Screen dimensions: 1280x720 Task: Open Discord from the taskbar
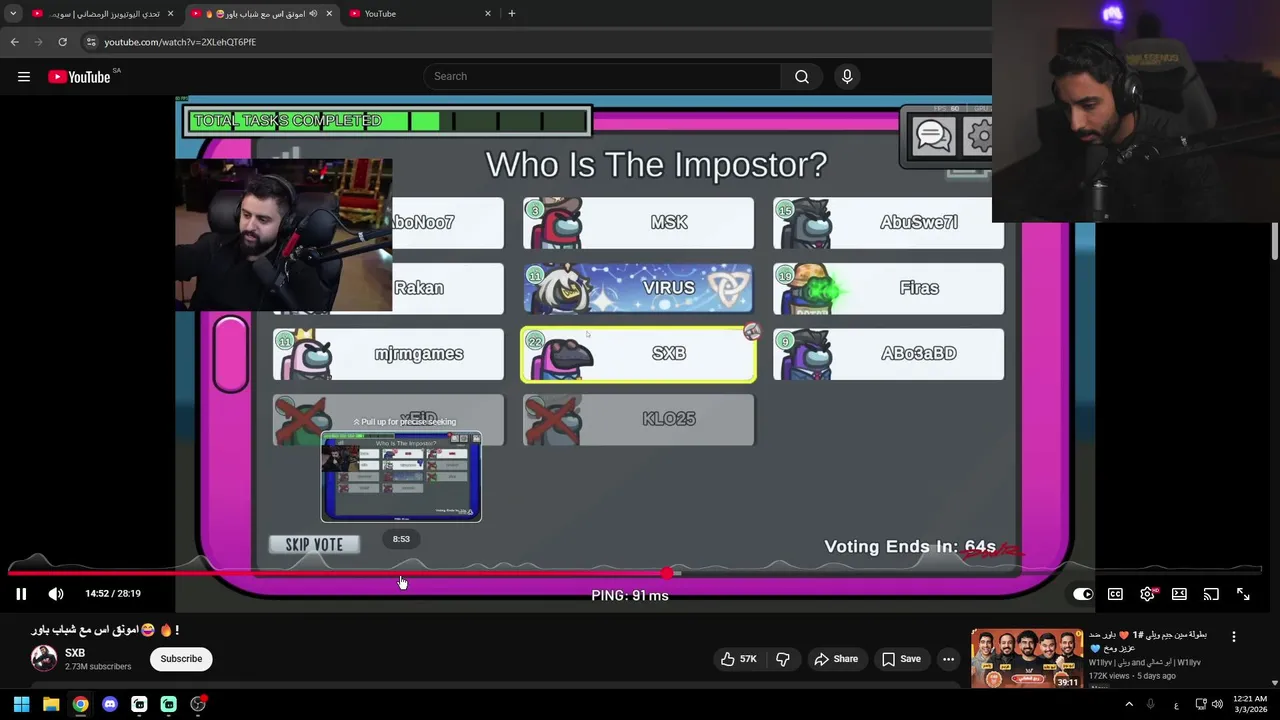(110, 704)
